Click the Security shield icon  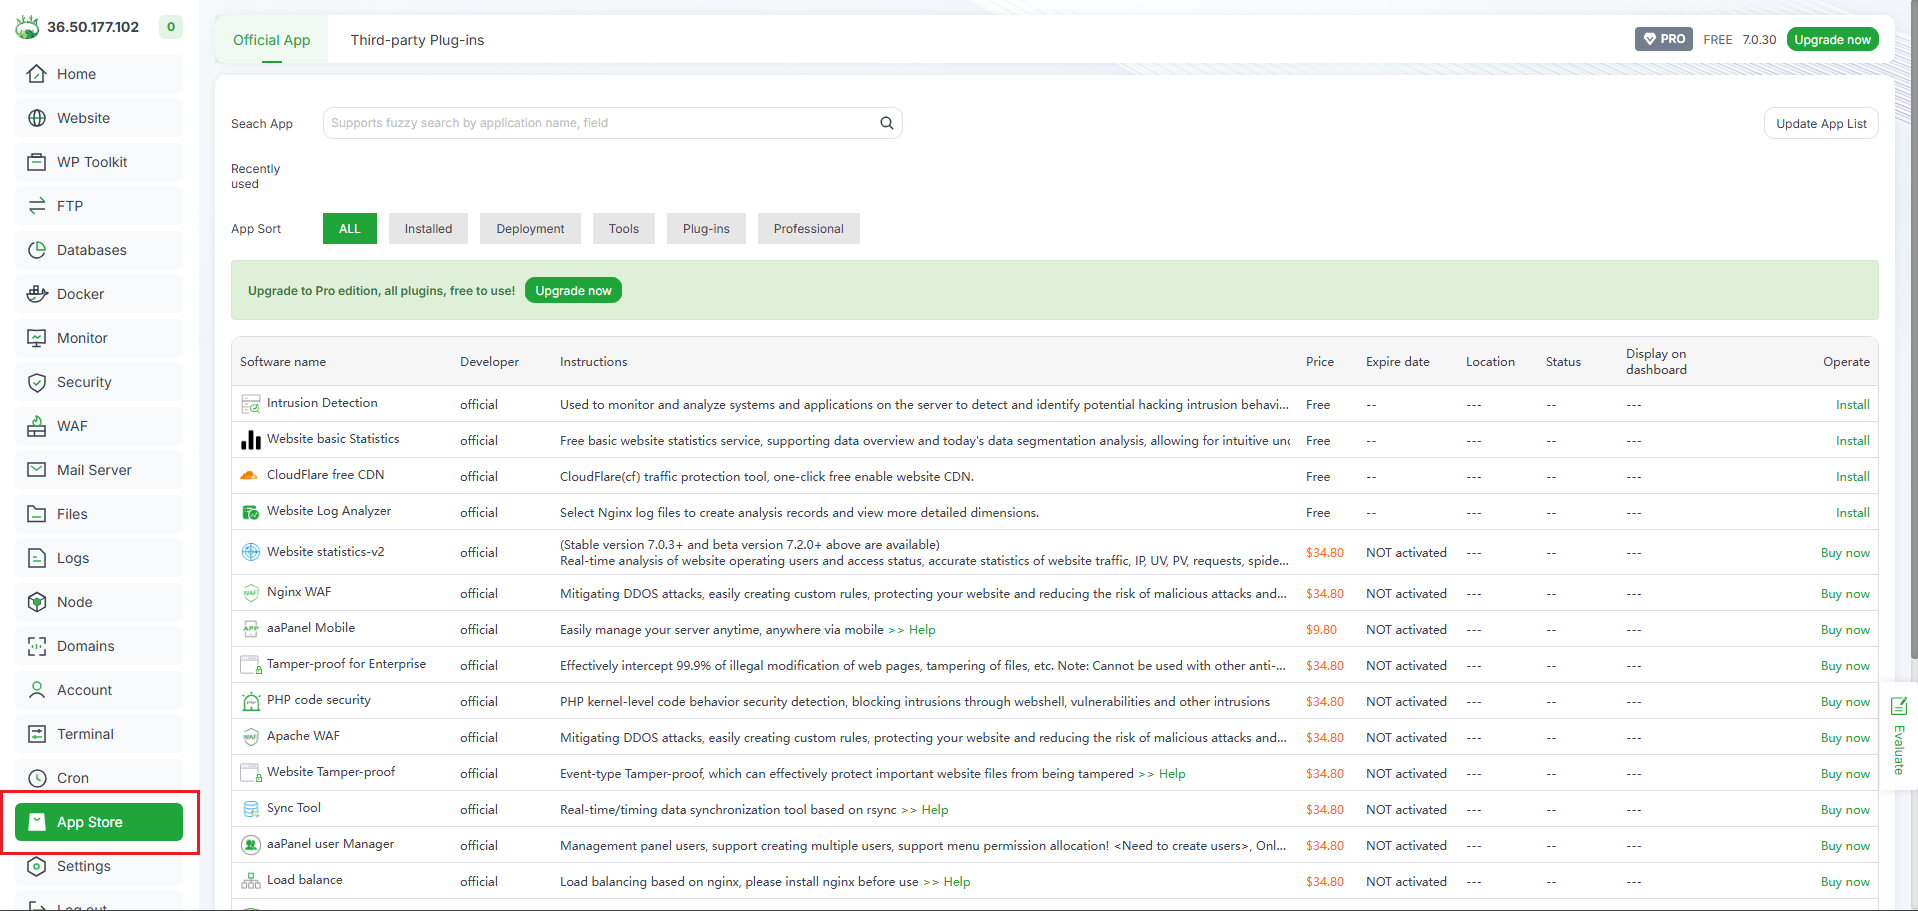click(37, 382)
